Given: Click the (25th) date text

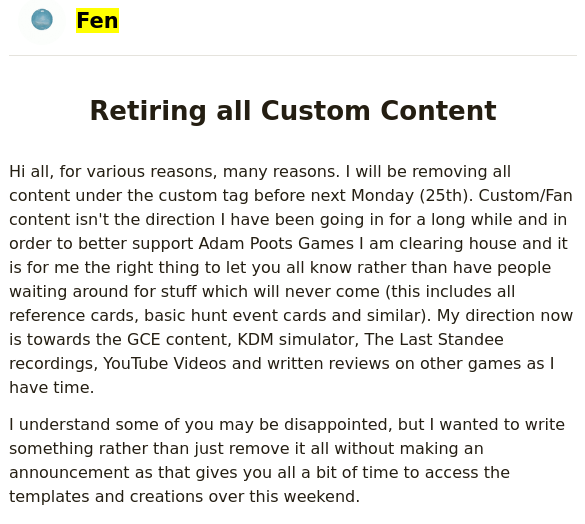Looking at the screenshot, I should pyautogui.click(x=446, y=196).
